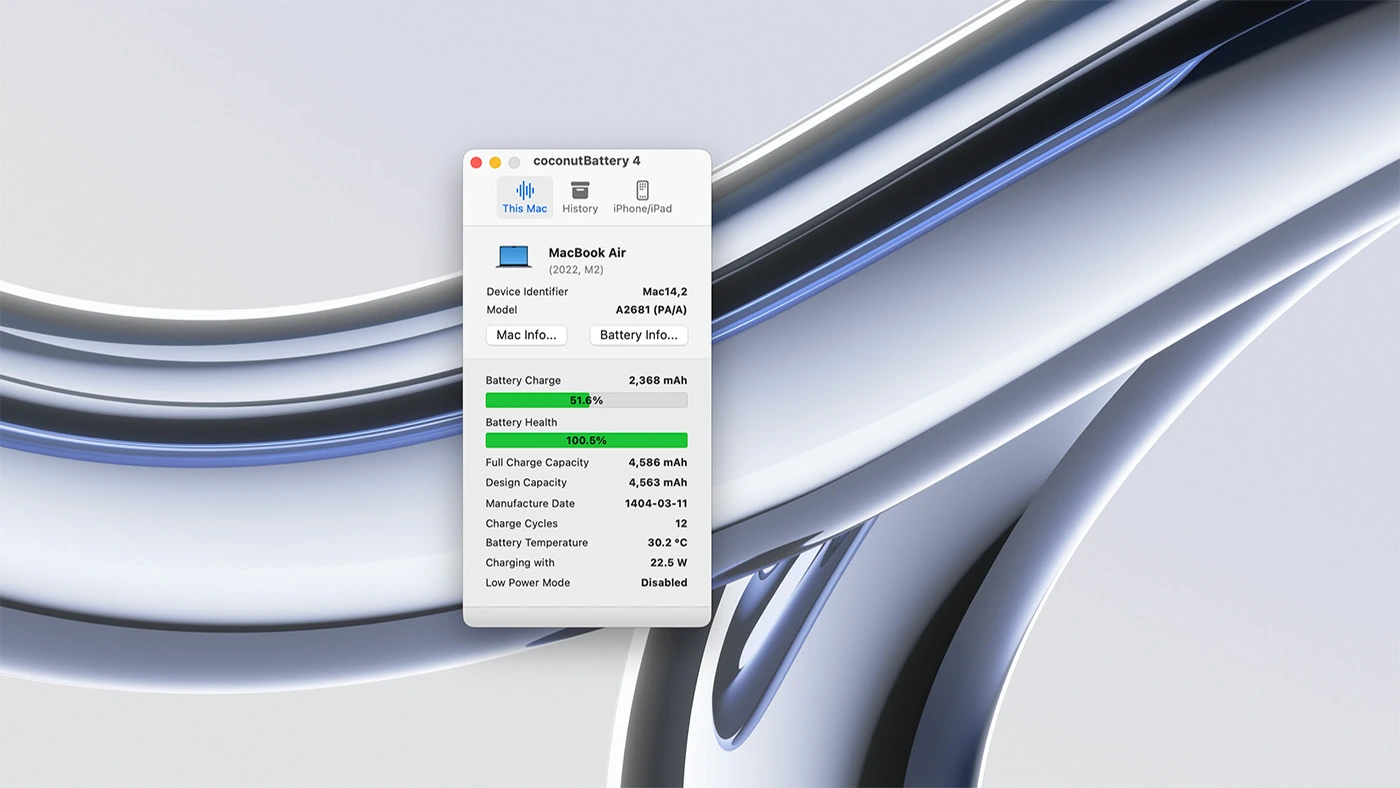
Task: Minimize the window using yellow button
Action: pyautogui.click(x=495, y=162)
